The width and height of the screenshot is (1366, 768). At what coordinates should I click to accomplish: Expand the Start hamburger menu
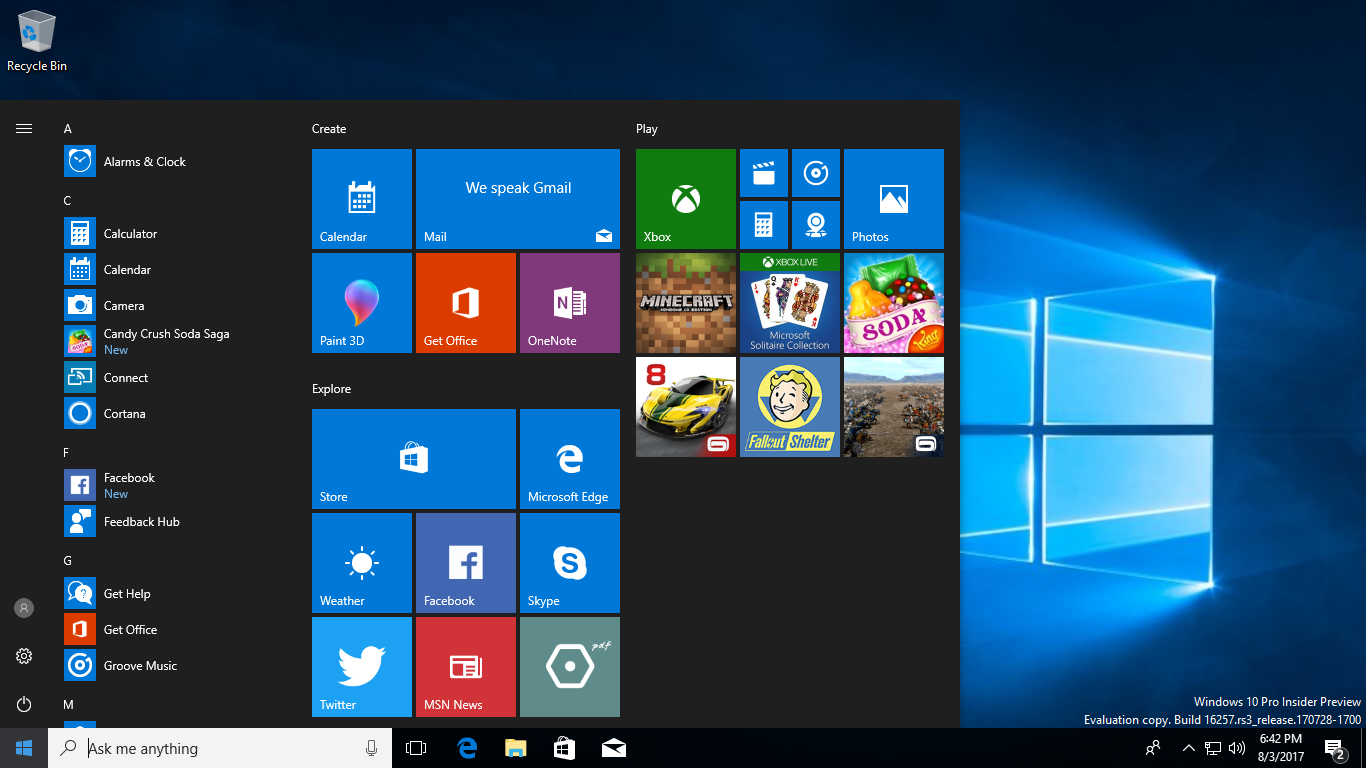coord(24,128)
